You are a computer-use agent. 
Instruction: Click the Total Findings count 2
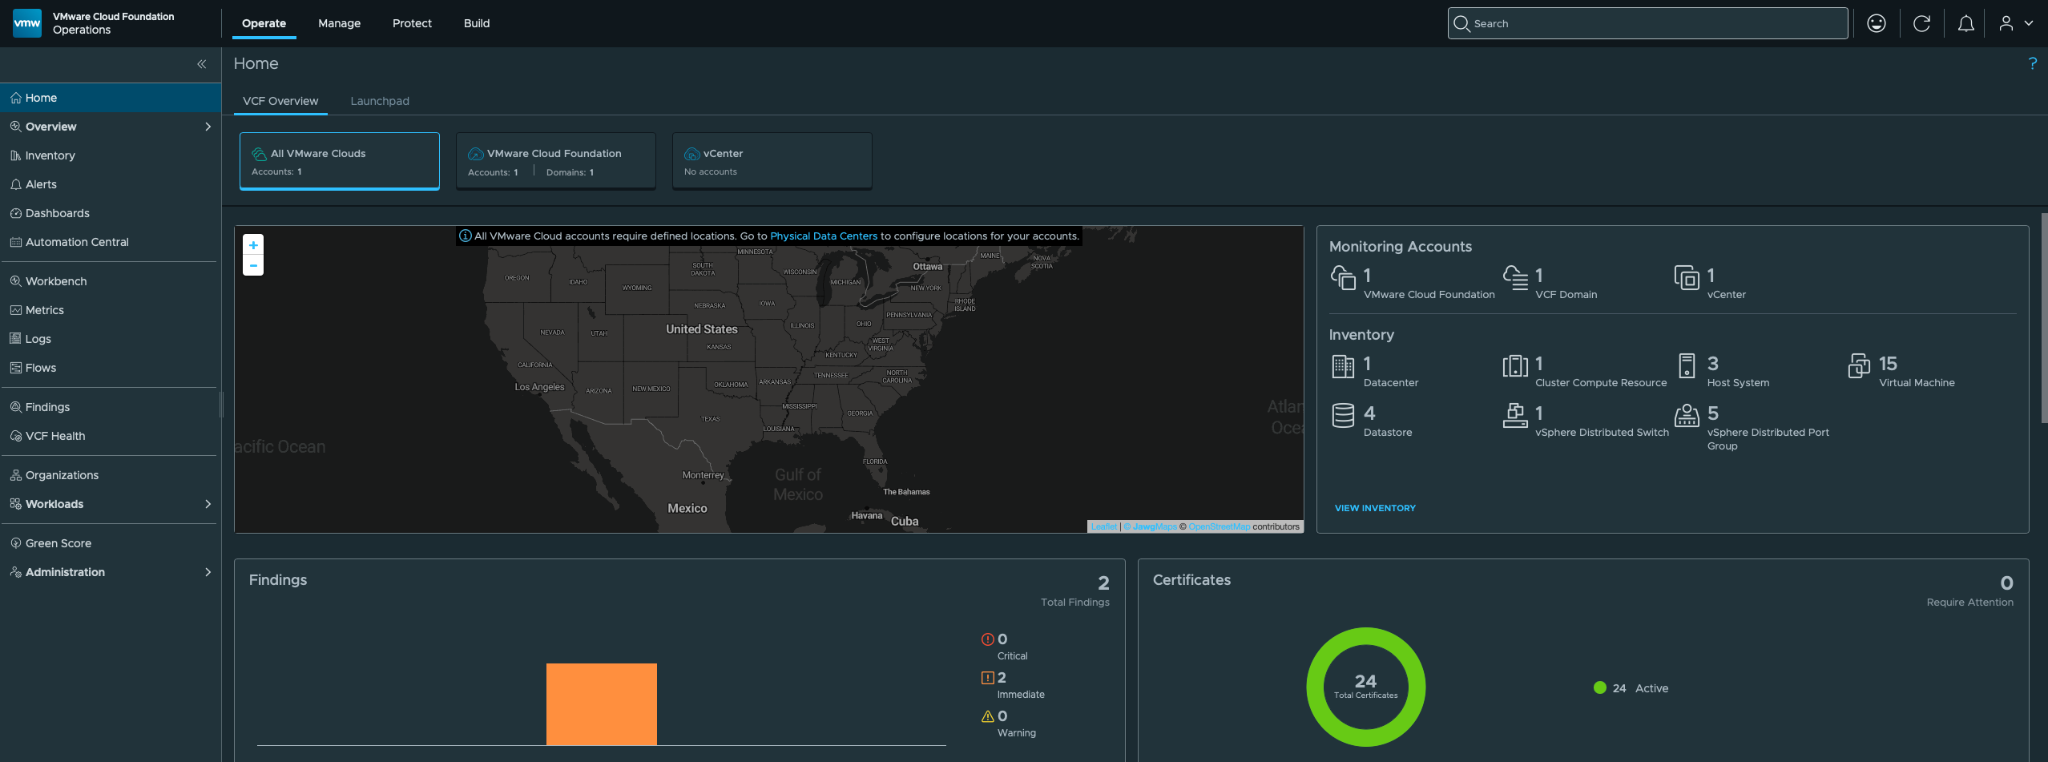click(1103, 583)
